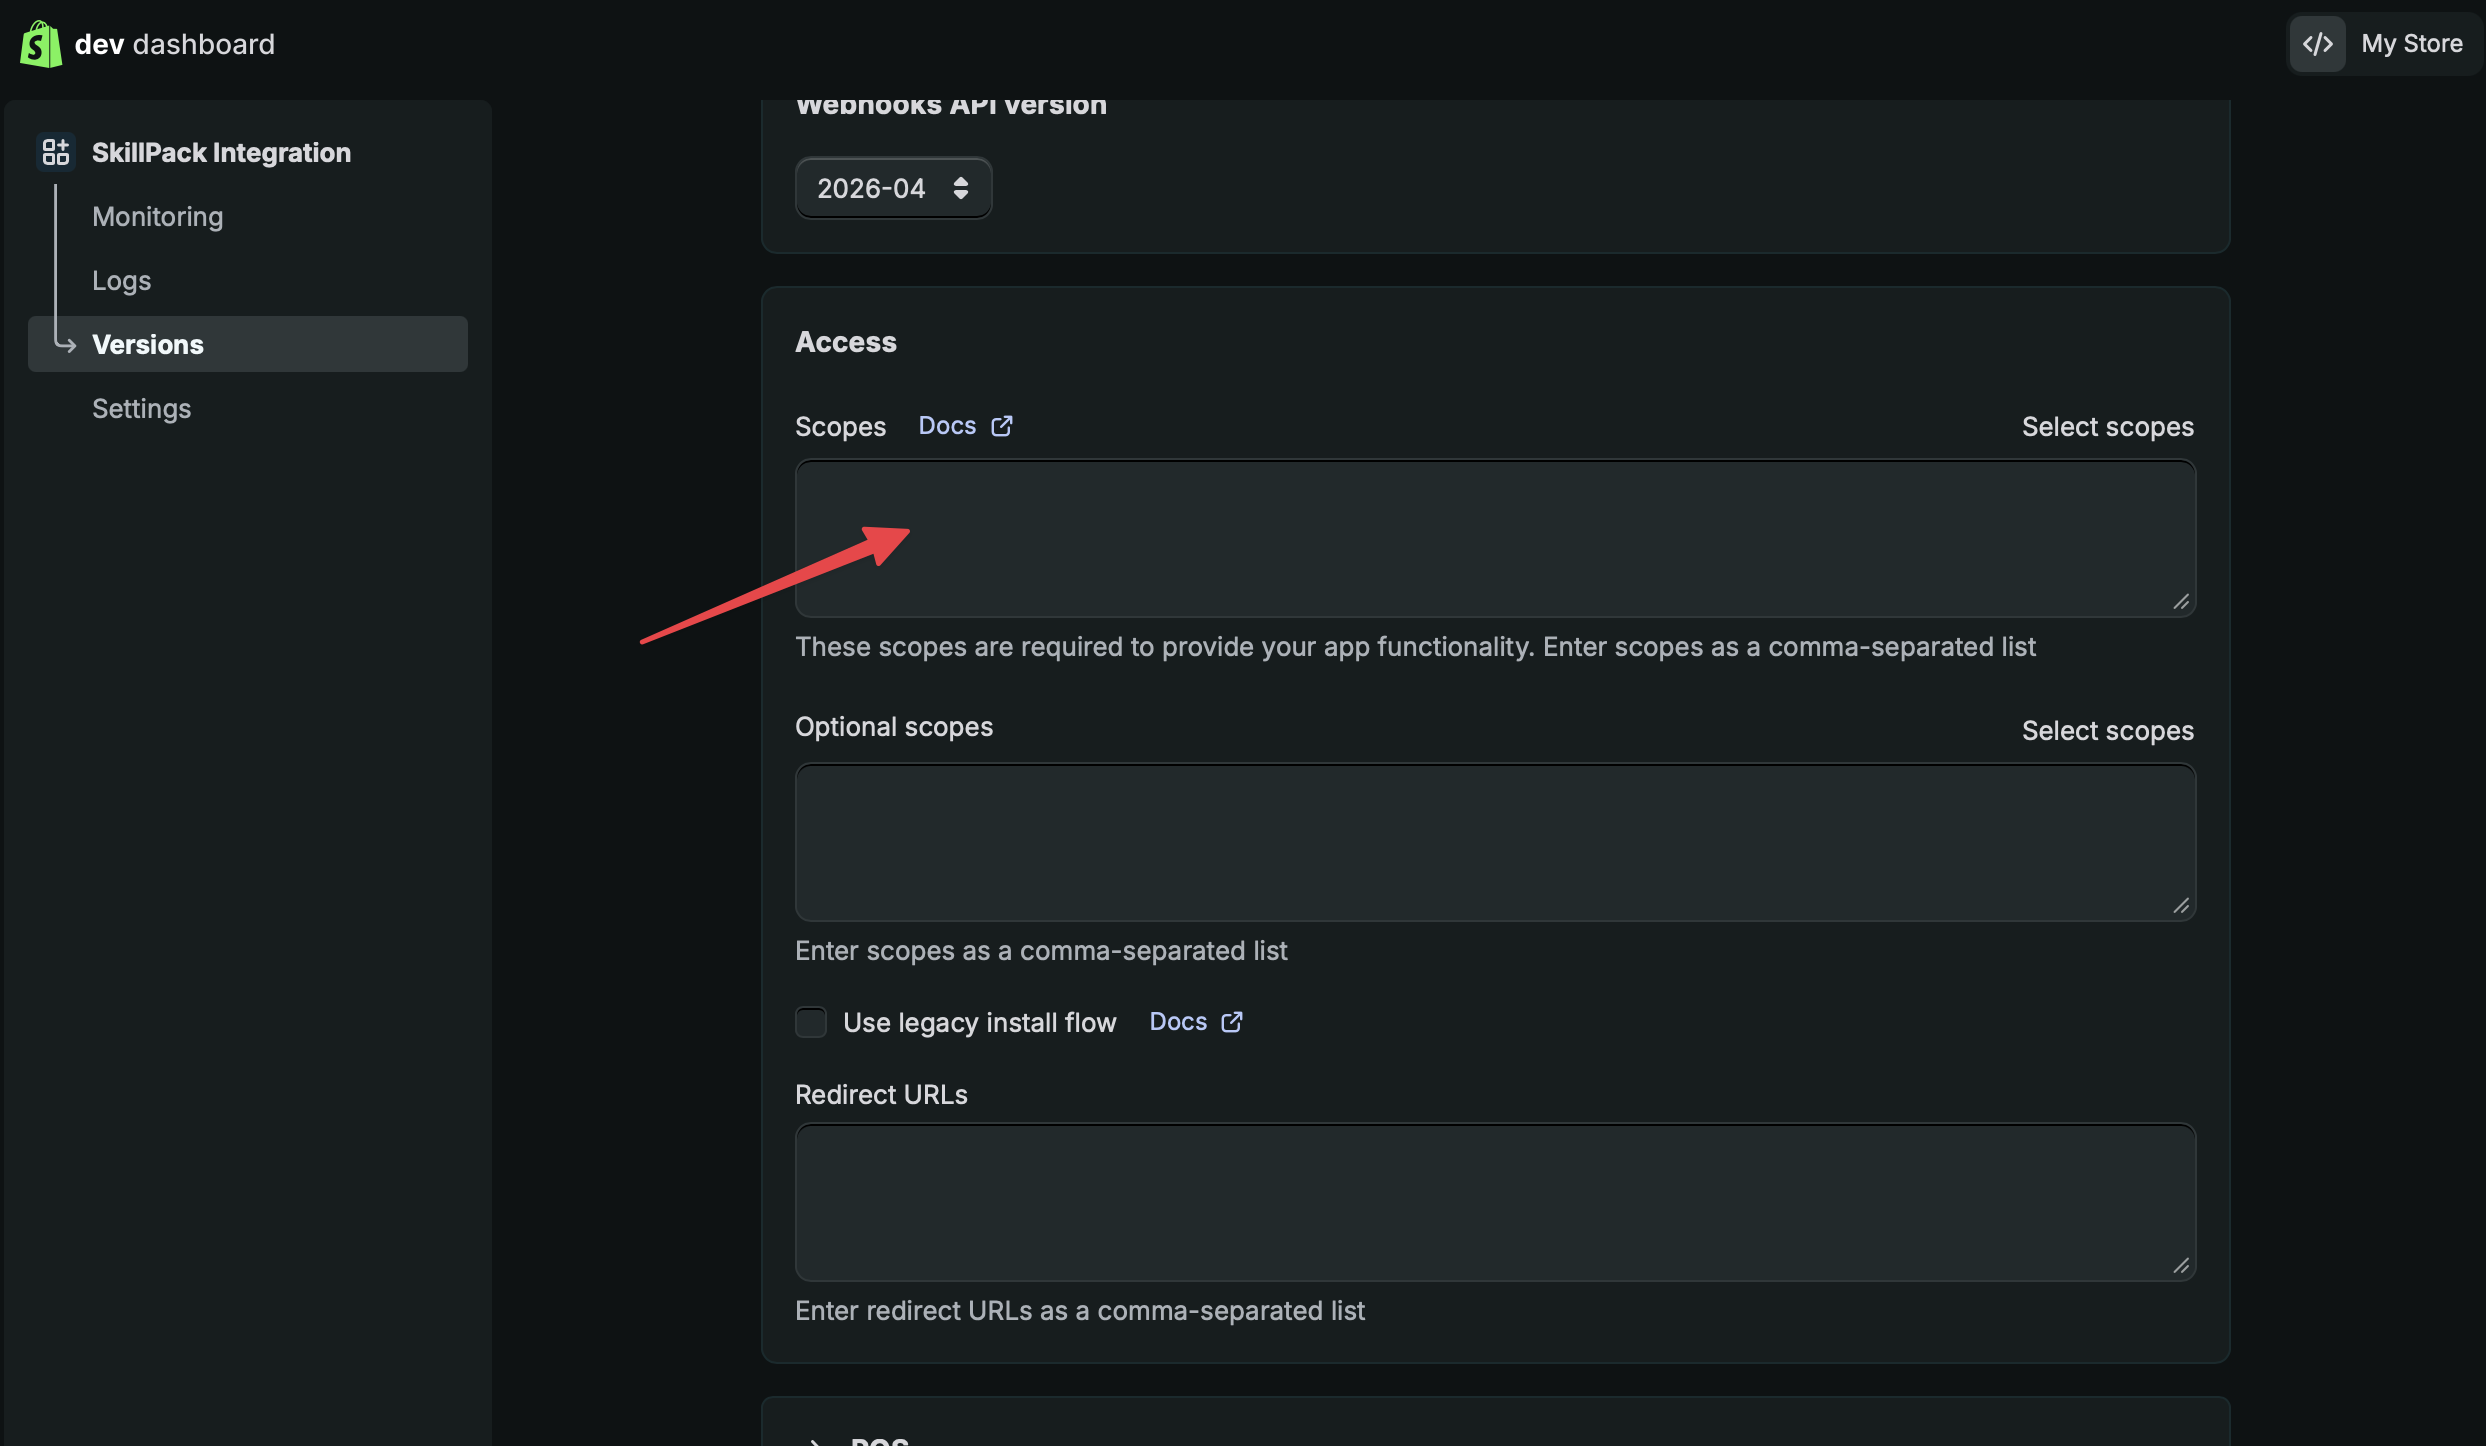Viewport: 2486px width, 1446px height.
Task: Click 'Enter redirect URLs as a comma-separated list' text
Action: click(x=1080, y=1311)
